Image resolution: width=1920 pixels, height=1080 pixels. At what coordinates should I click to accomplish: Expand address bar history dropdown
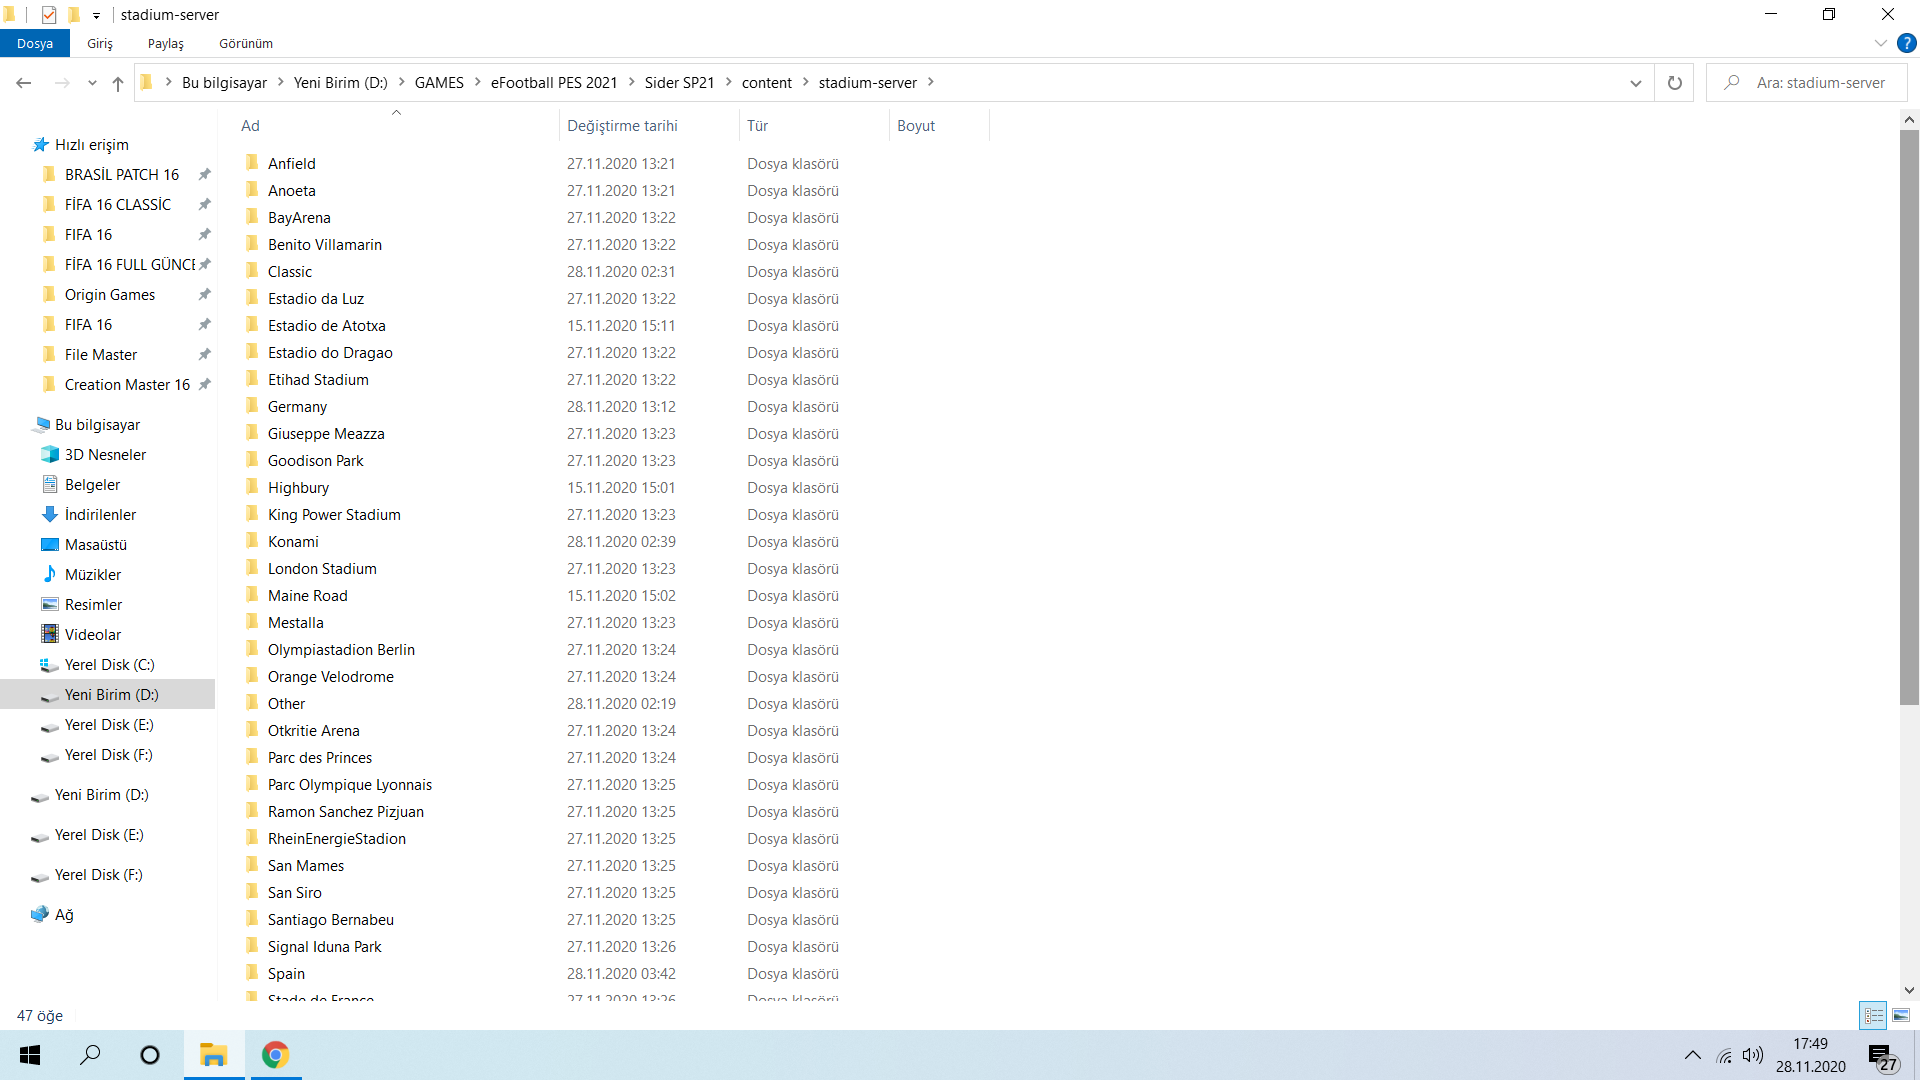[x=1636, y=83]
